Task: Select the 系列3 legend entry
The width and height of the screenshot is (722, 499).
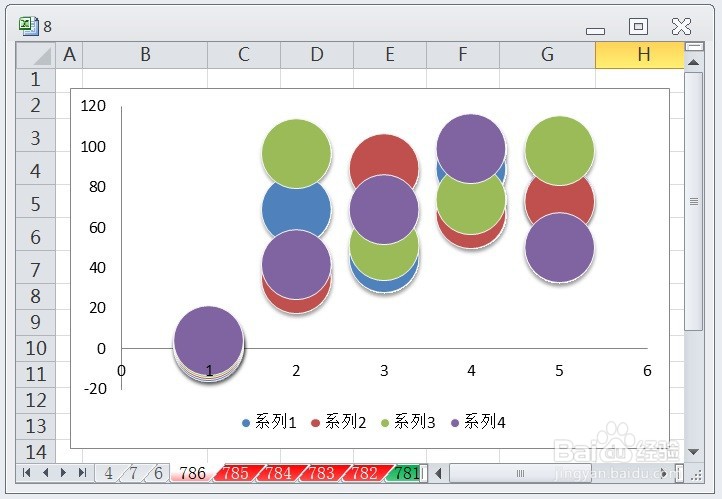Action: click(x=408, y=422)
